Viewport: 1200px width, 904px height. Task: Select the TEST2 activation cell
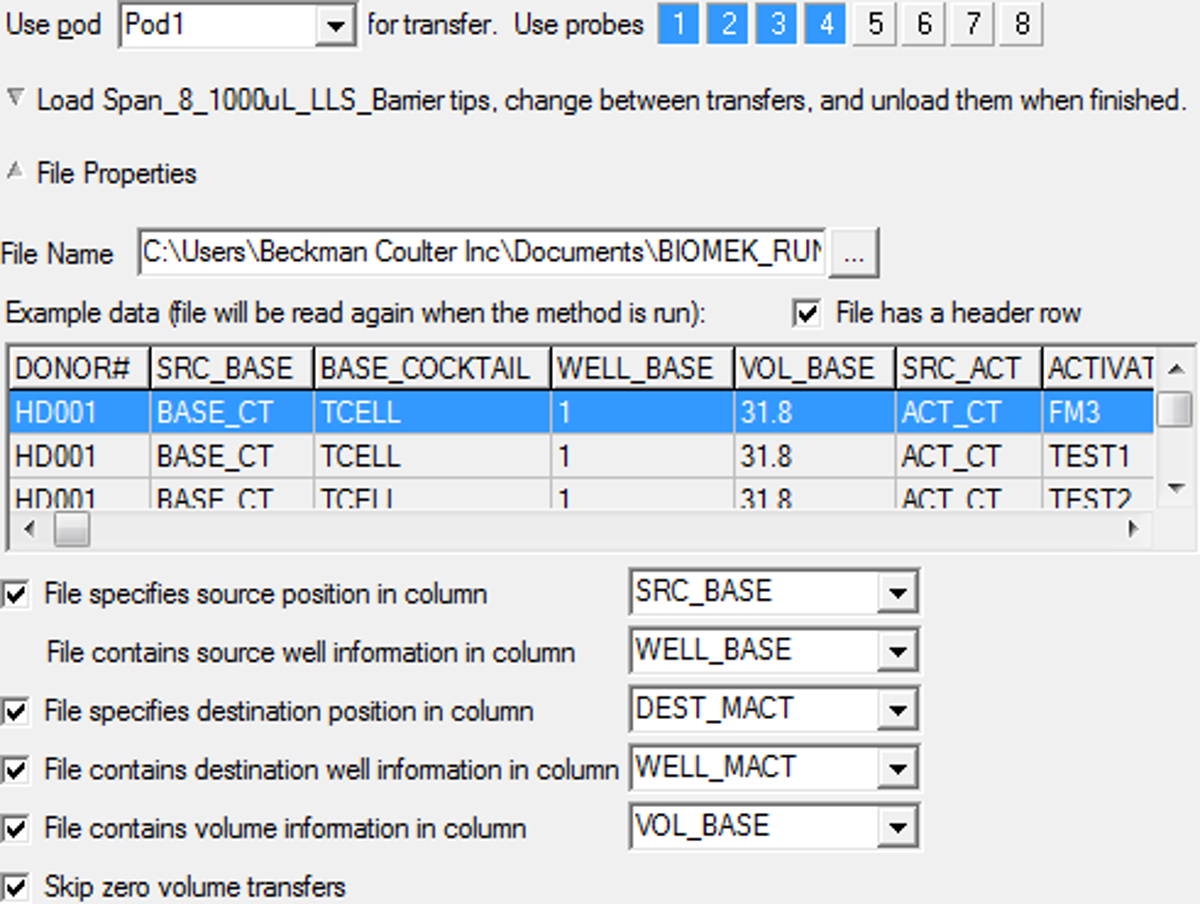click(x=1100, y=495)
